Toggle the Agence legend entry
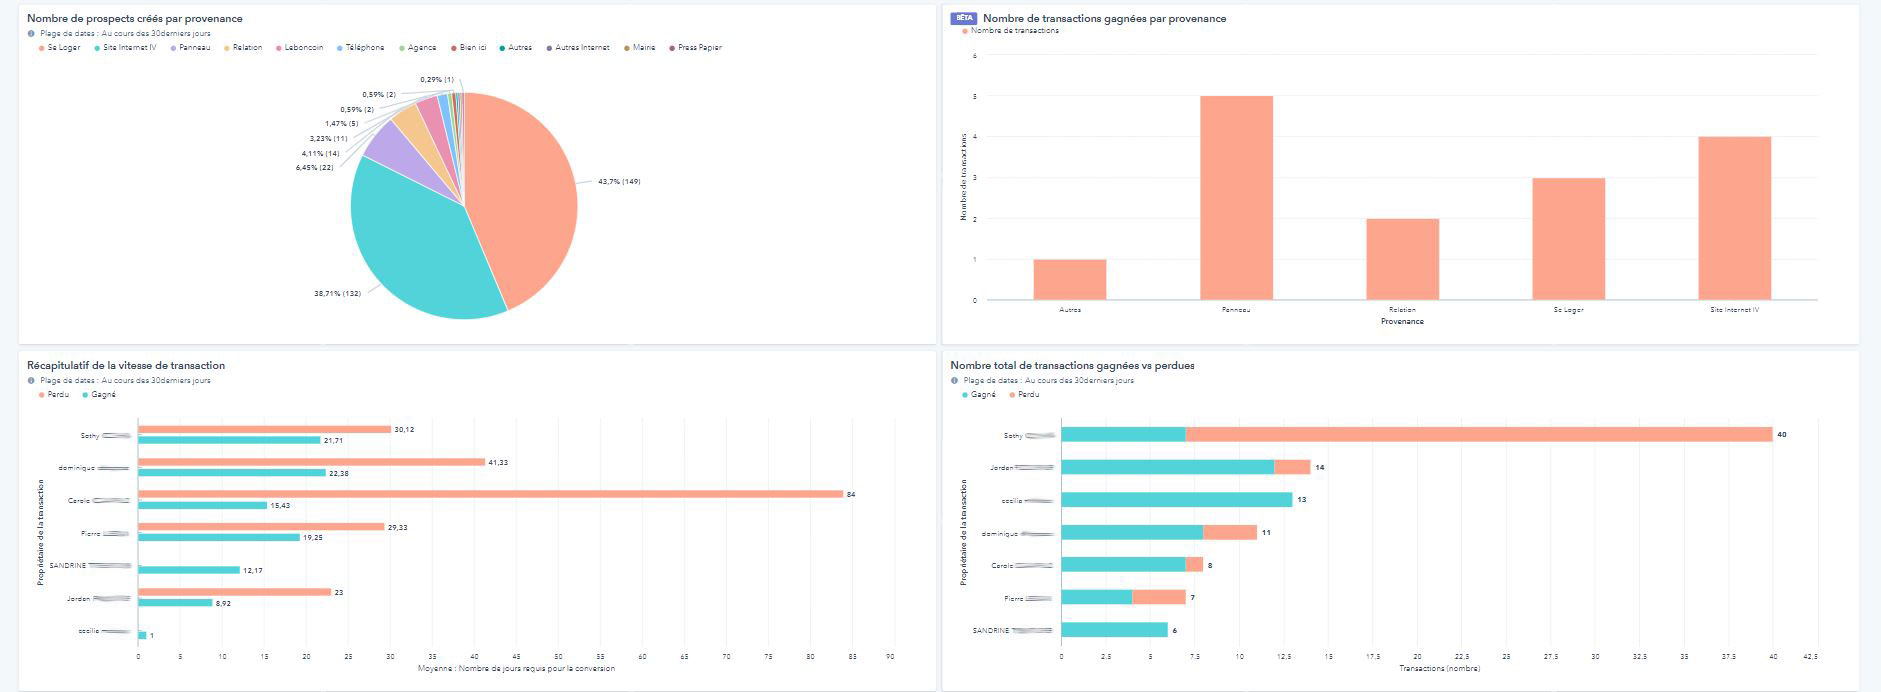Viewport: 1881px width, 692px height. 417,47
